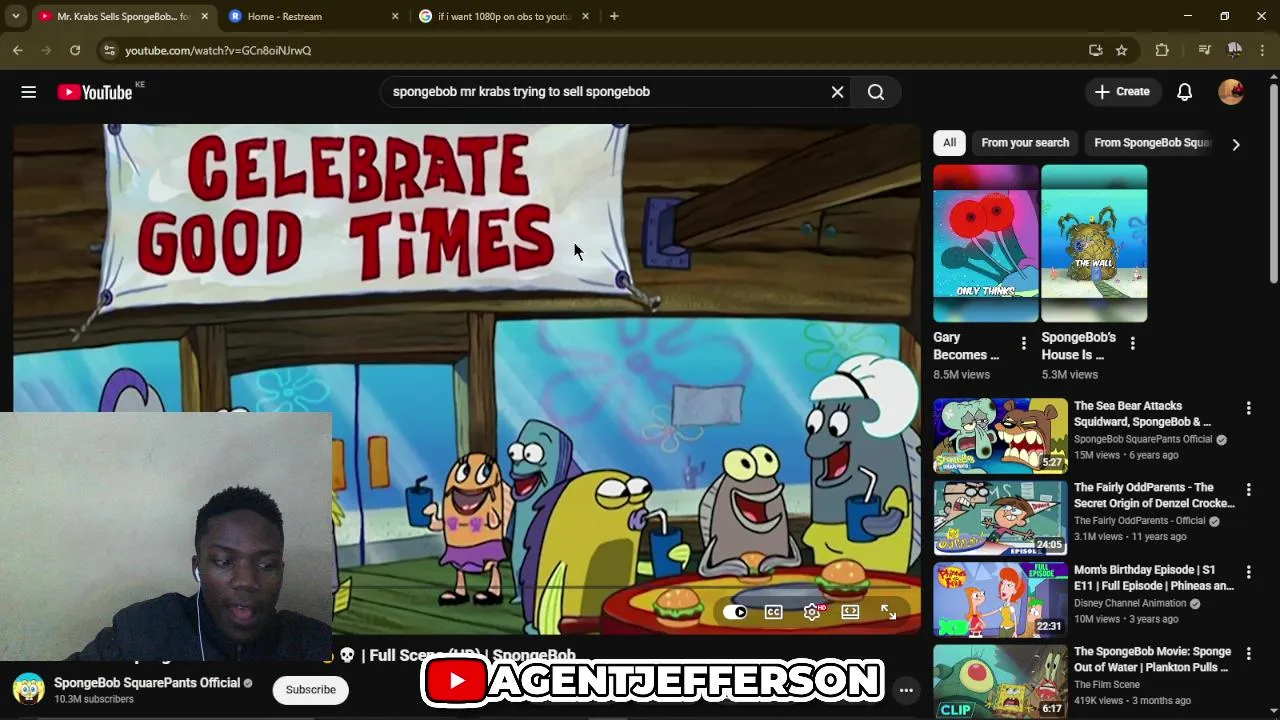Close the Mr. Krabs Sells SpongeBob tab
Screen dimensions: 1280x720
click(204, 16)
